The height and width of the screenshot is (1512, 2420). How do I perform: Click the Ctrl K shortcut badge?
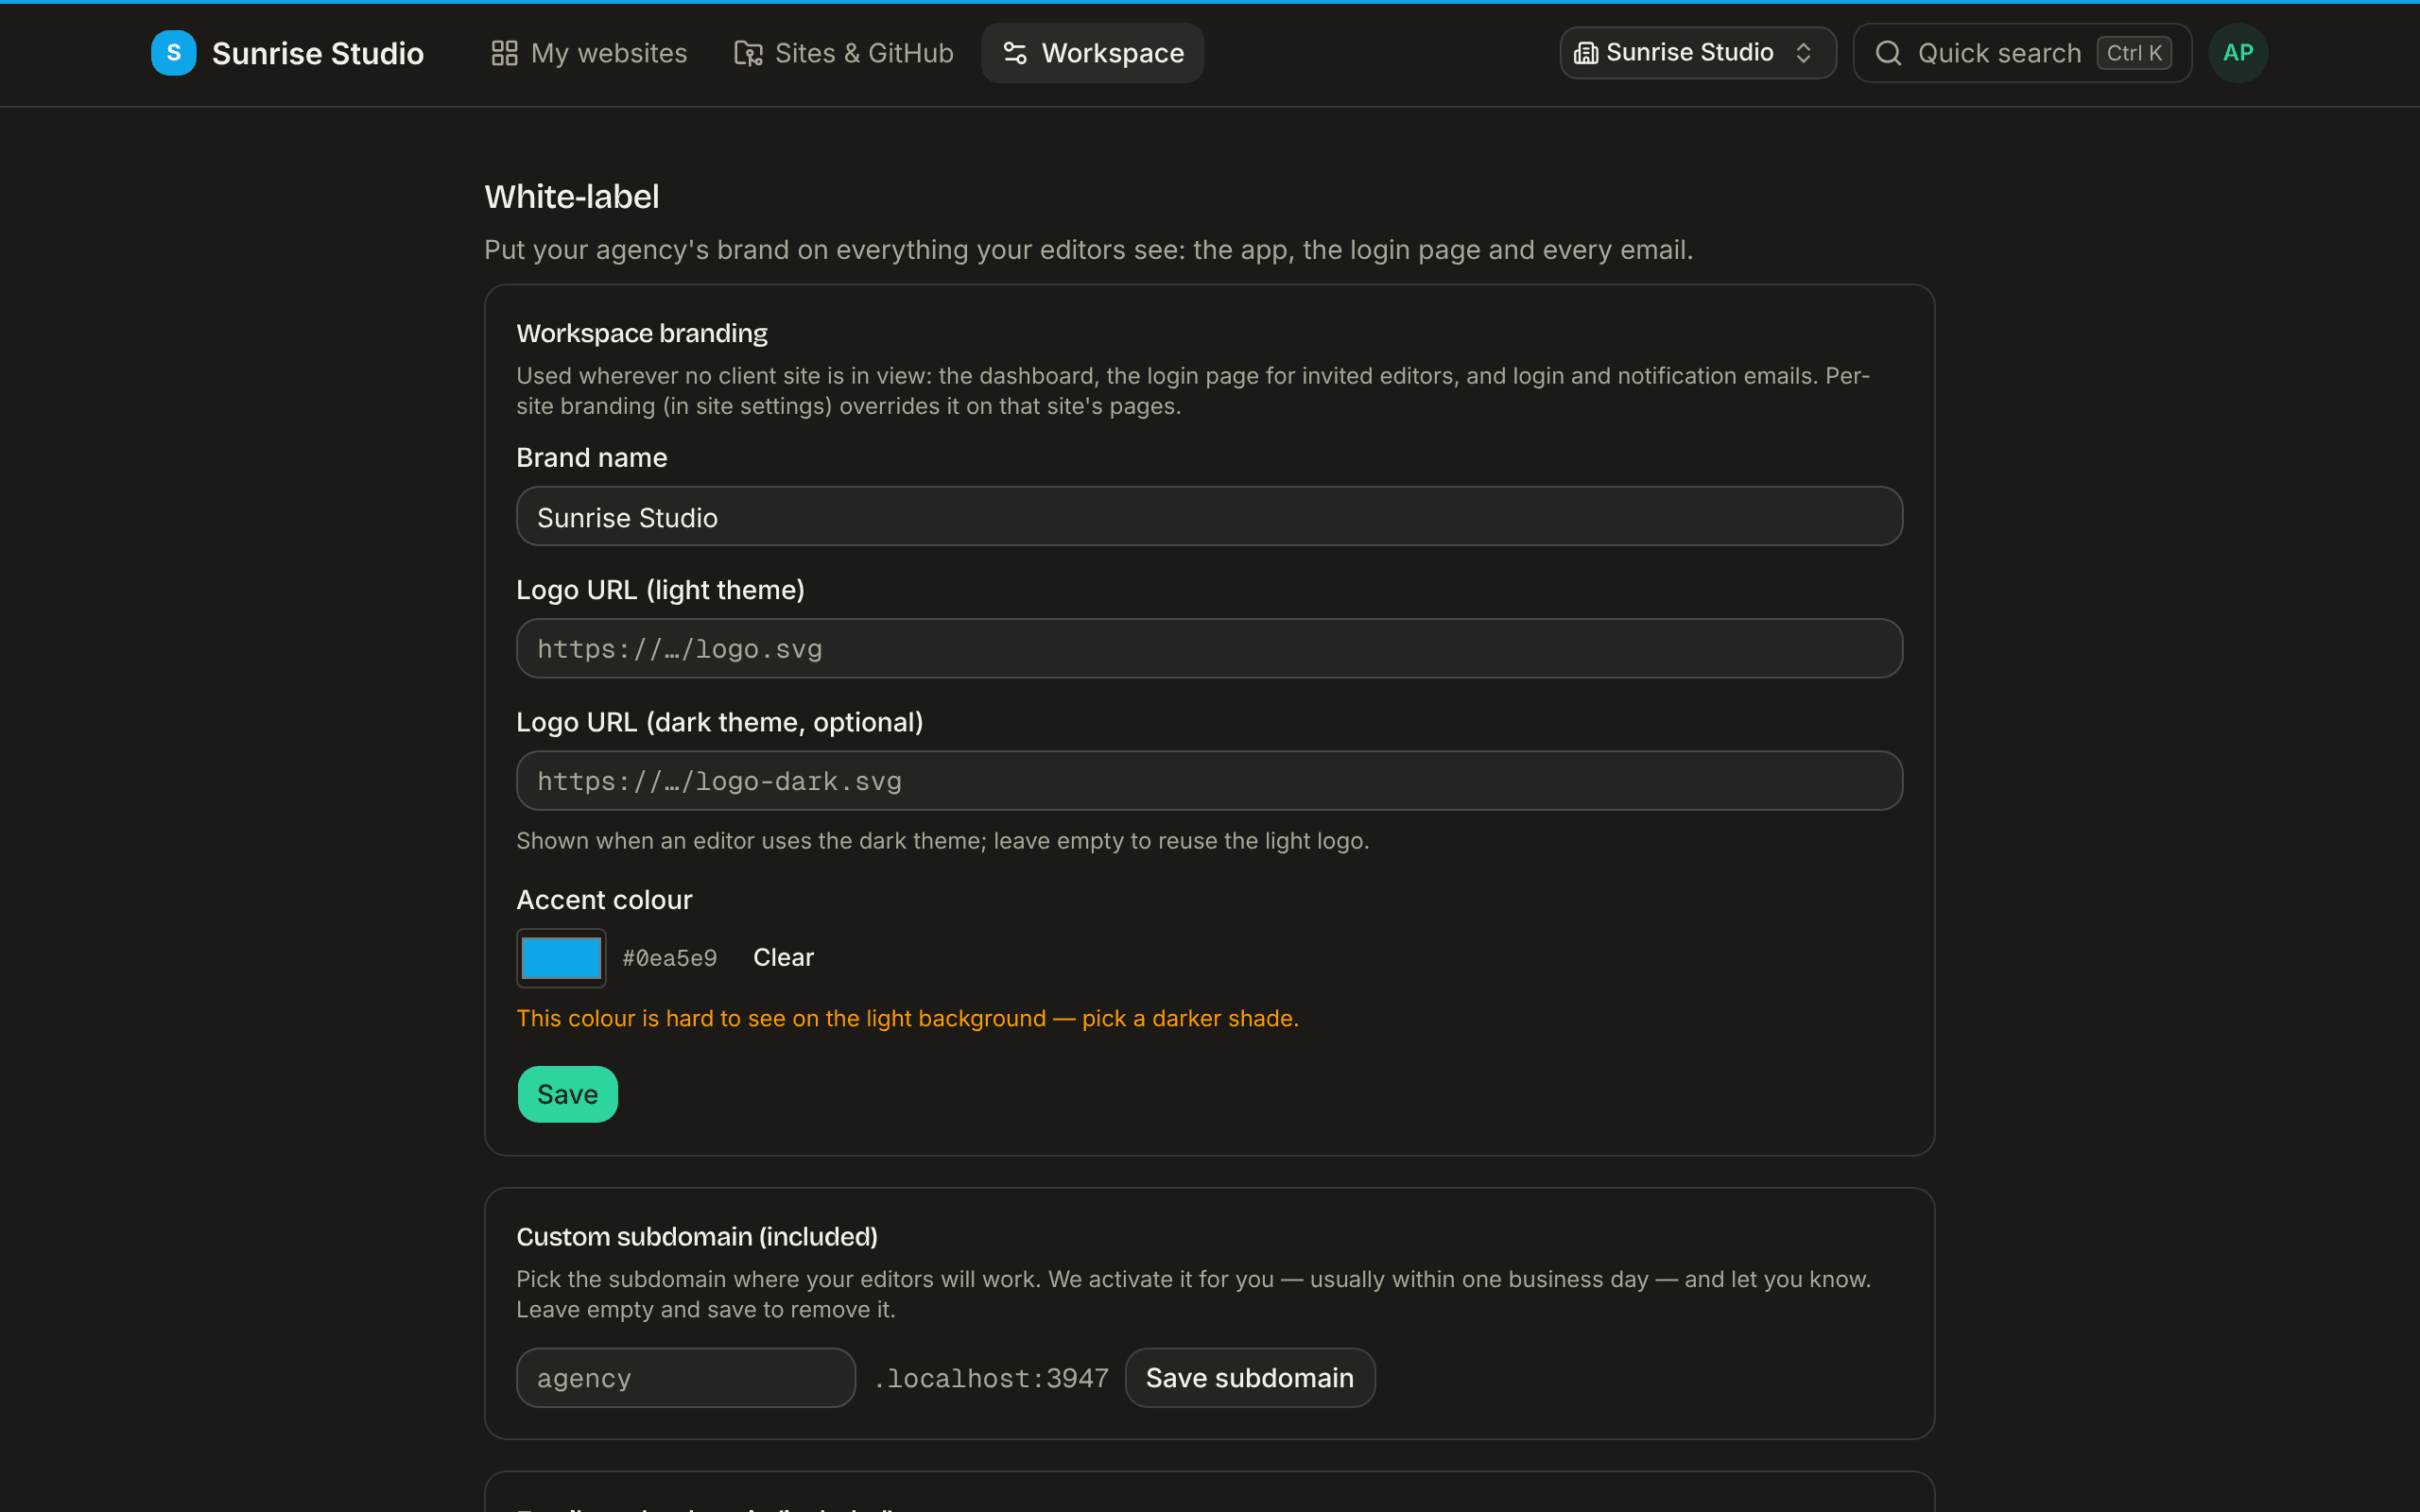point(2134,53)
